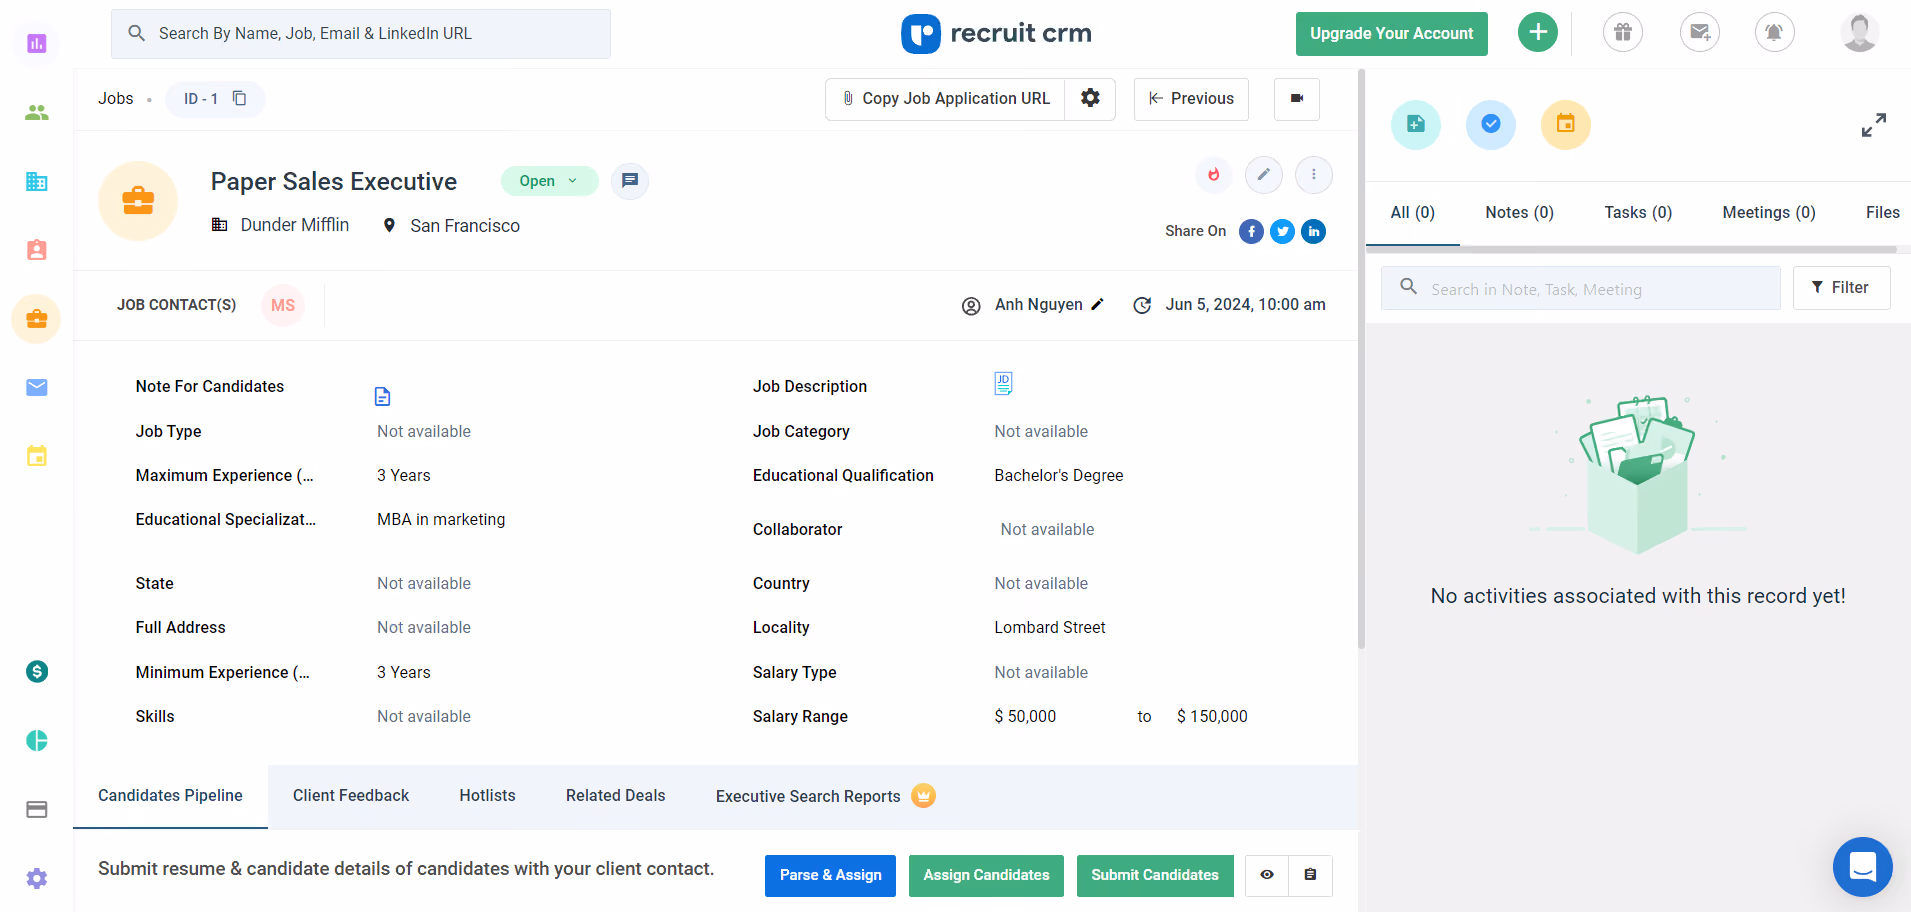Open the chat support bubble

(1862, 867)
